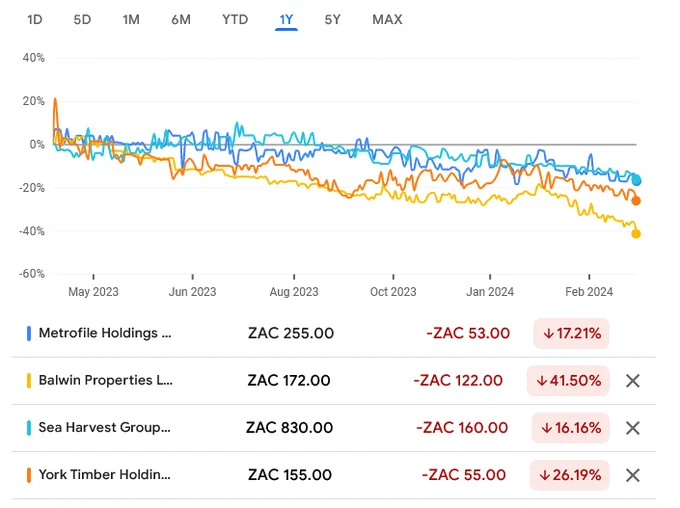Click the 41.50% decline badge
The image size is (680, 508).
568,381
